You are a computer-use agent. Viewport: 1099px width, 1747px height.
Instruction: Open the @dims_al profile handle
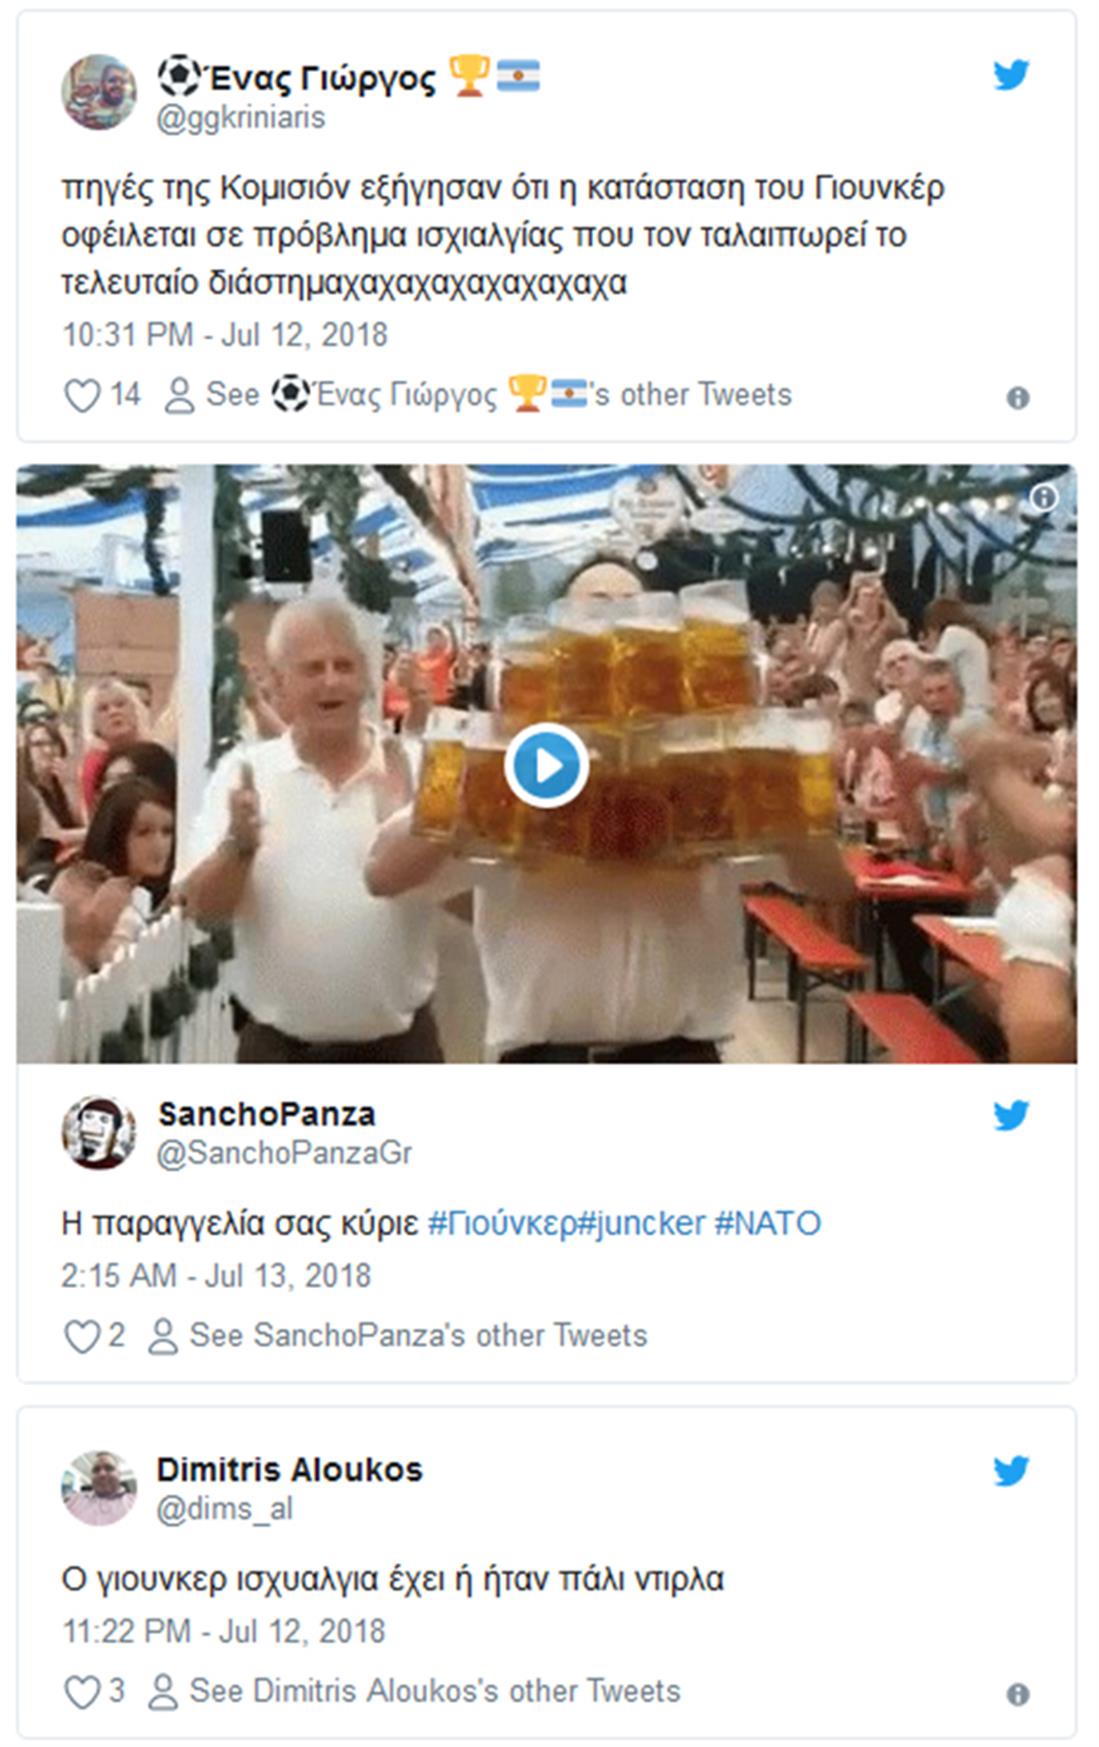tap(225, 1509)
